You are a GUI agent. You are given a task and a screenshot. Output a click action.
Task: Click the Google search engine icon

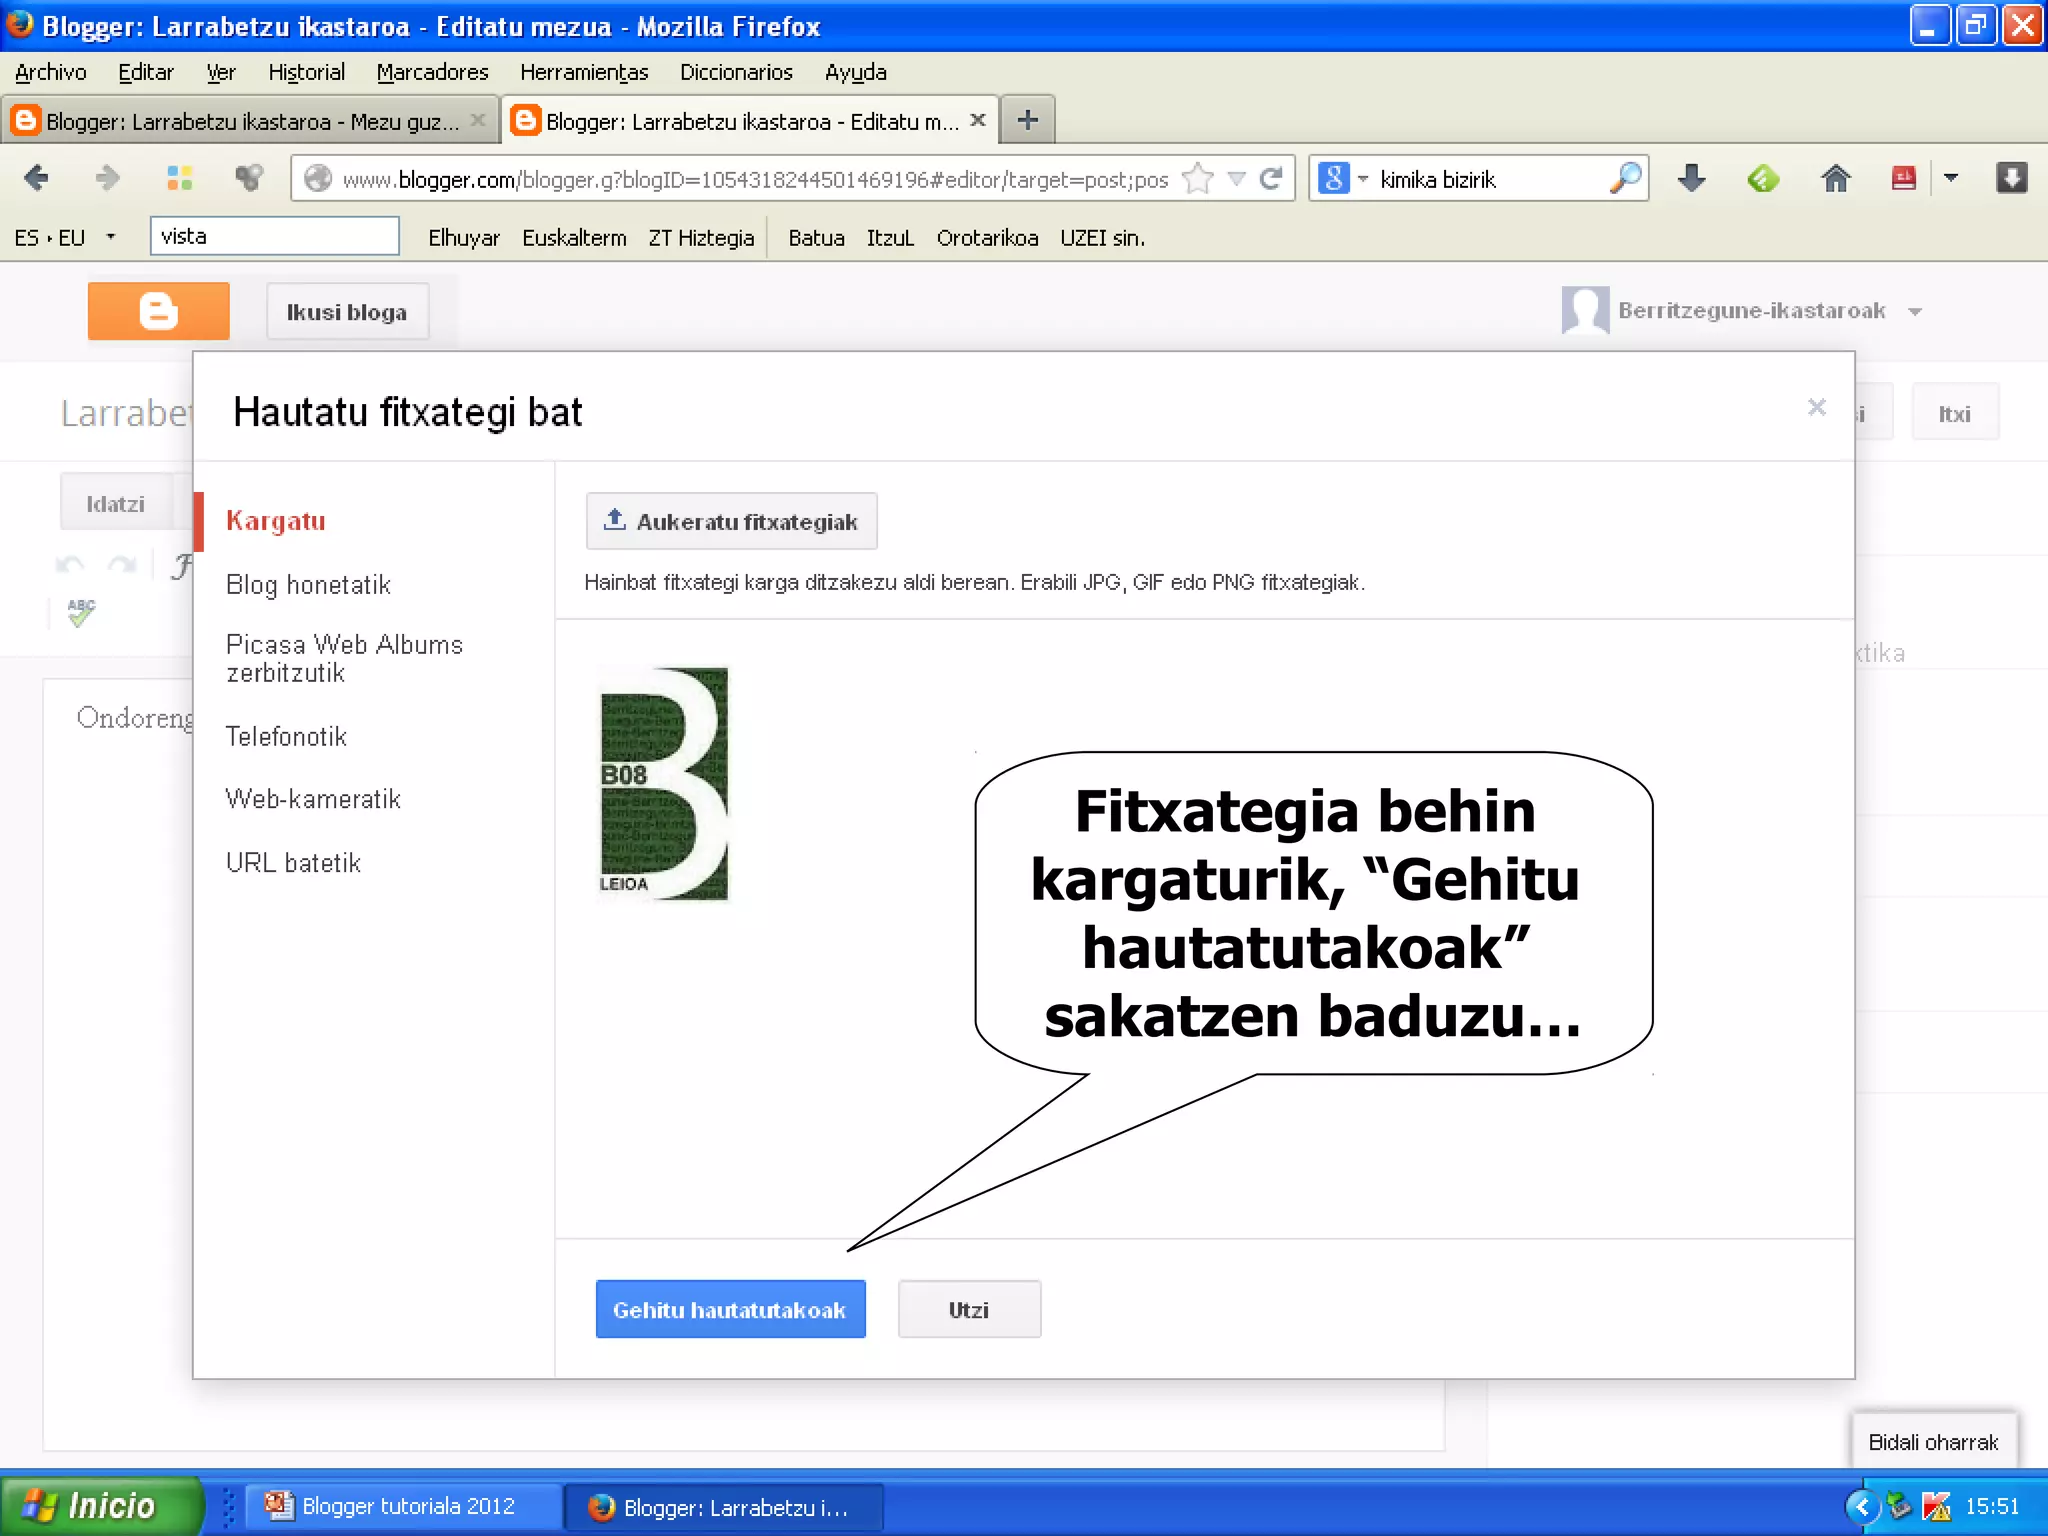(1334, 179)
